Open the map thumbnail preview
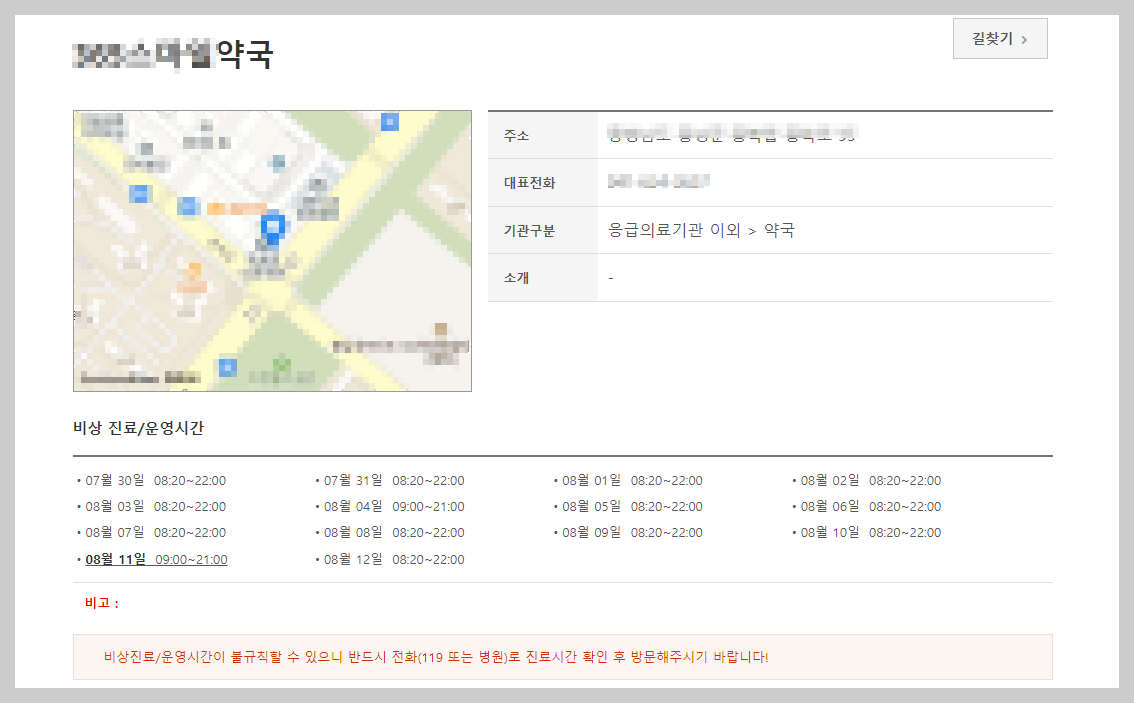The height and width of the screenshot is (703, 1134). [272, 250]
